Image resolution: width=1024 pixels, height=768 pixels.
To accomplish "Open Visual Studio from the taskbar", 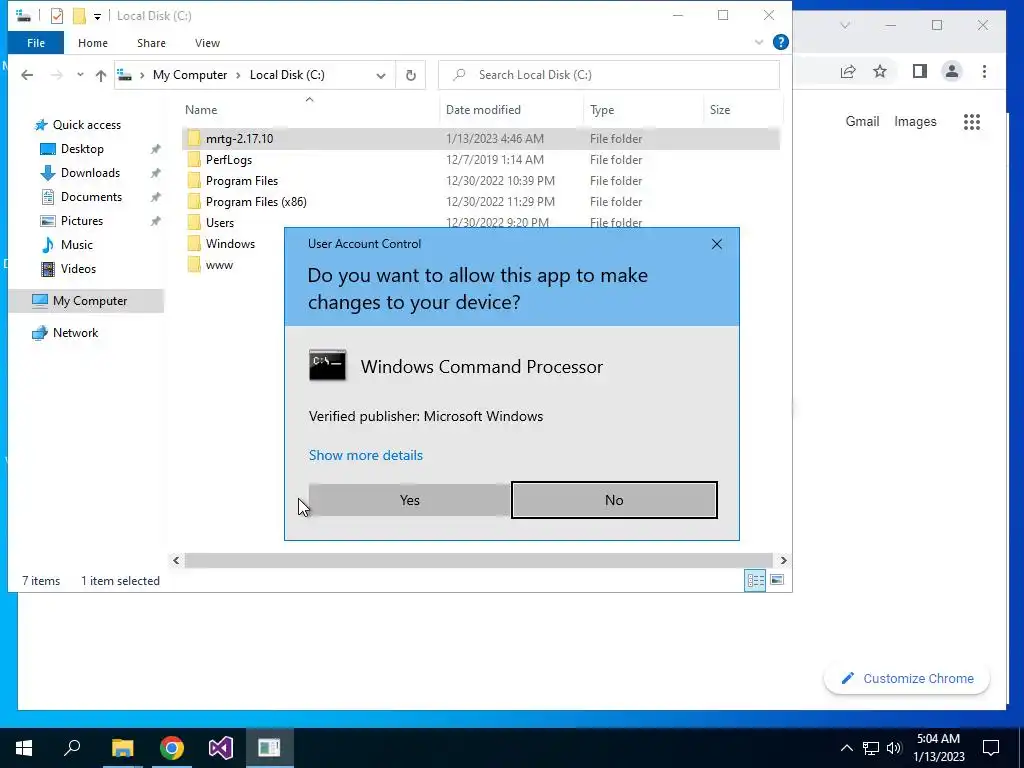I will coord(221,748).
